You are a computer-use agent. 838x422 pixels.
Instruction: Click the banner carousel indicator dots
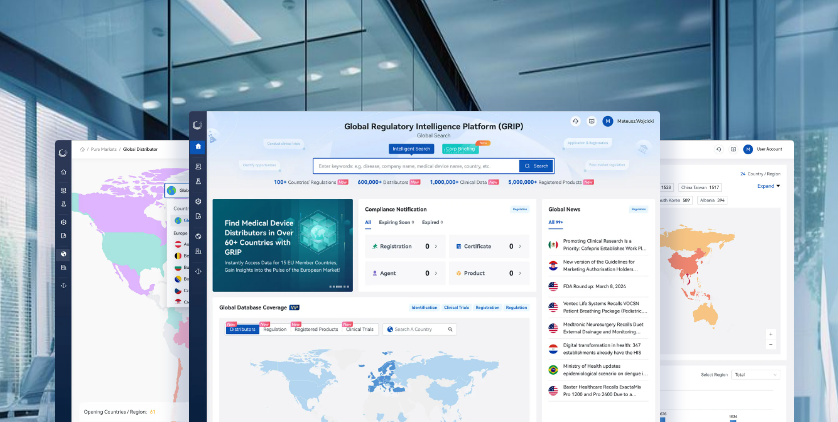click(x=339, y=287)
